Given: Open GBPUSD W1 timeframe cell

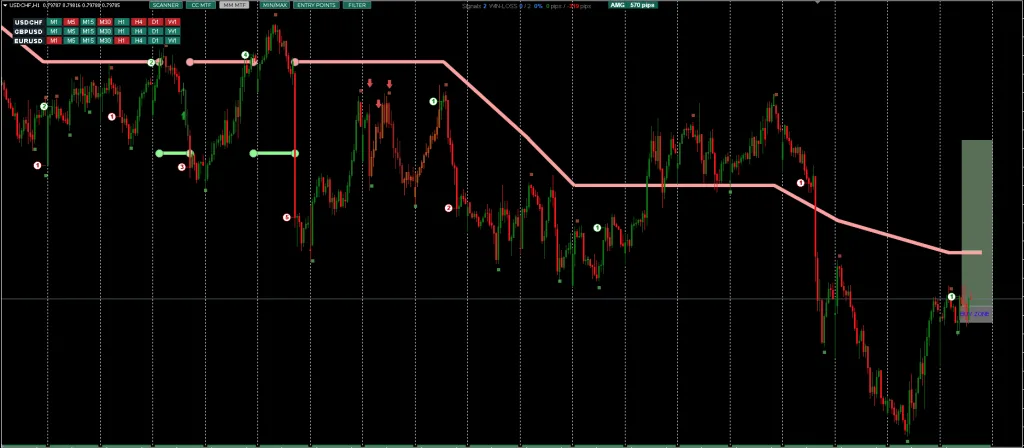Looking at the screenshot, I should click(x=172, y=31).
